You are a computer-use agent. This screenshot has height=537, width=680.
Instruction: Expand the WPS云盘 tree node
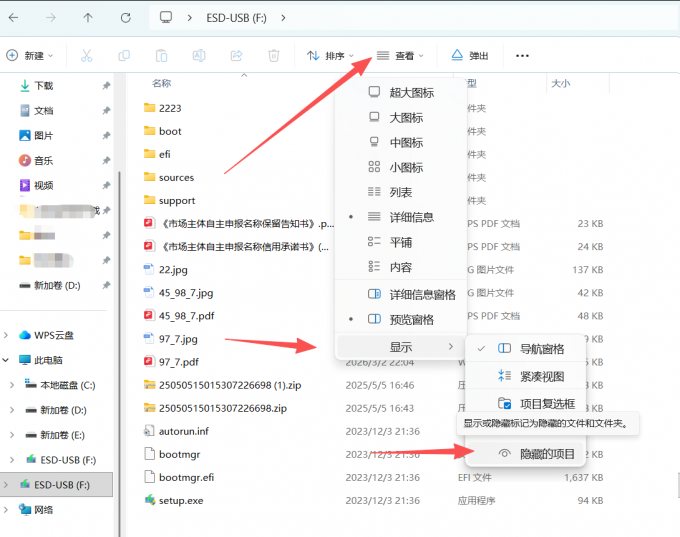[x=6, y=335]
